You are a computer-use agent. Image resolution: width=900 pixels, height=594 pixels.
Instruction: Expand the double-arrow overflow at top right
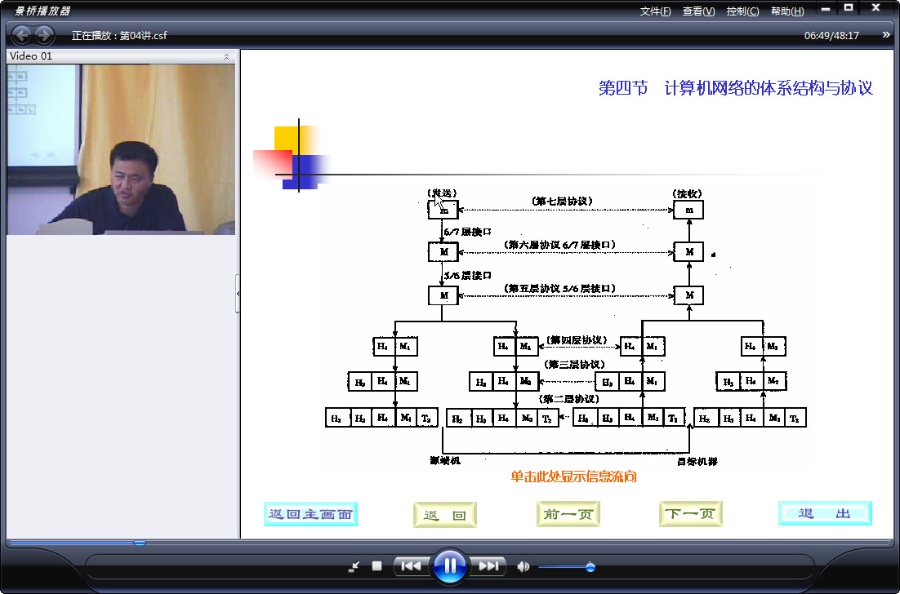click(x=886, y=35)
